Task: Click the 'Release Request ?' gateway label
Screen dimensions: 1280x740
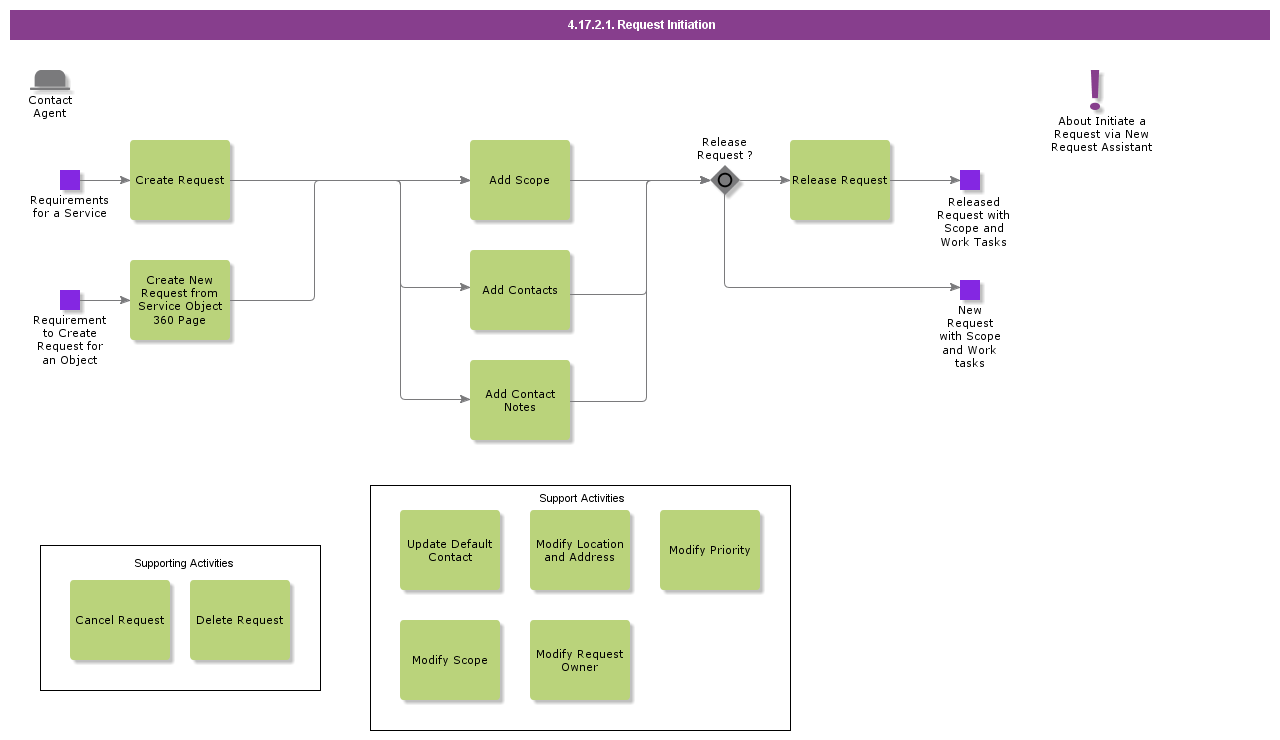Action: pyautogui.click(x=725, y=149)
